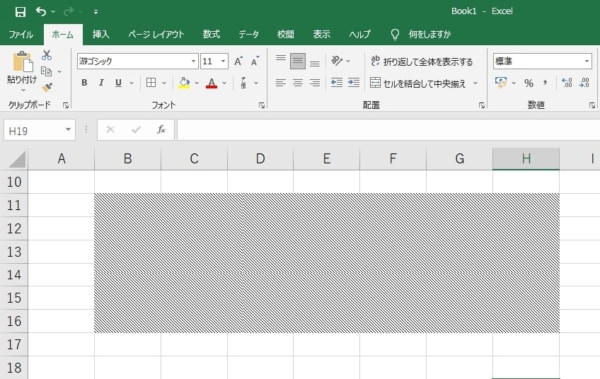Click the 貼り付け paste icon
The image size is (600, 379).
(22, 62)
